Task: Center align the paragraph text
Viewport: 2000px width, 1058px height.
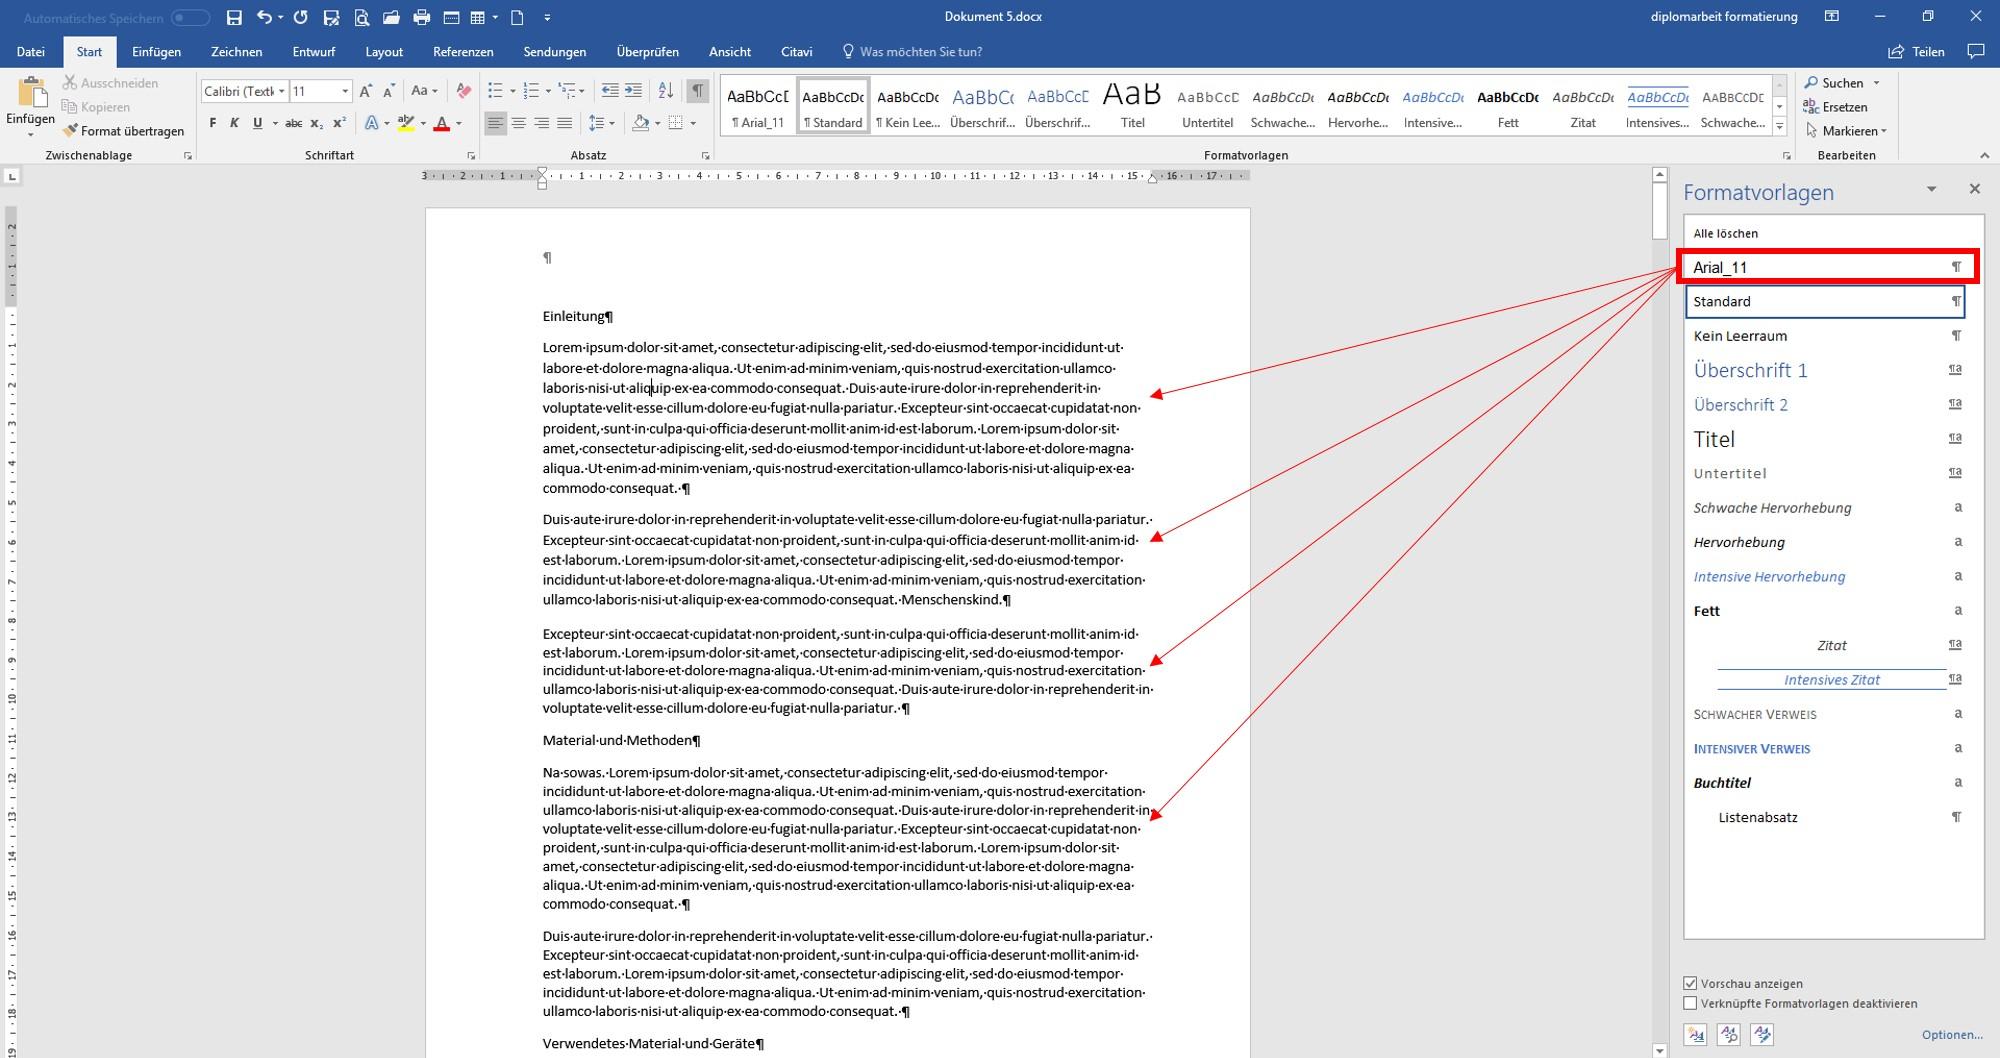Action: (518, 123)
